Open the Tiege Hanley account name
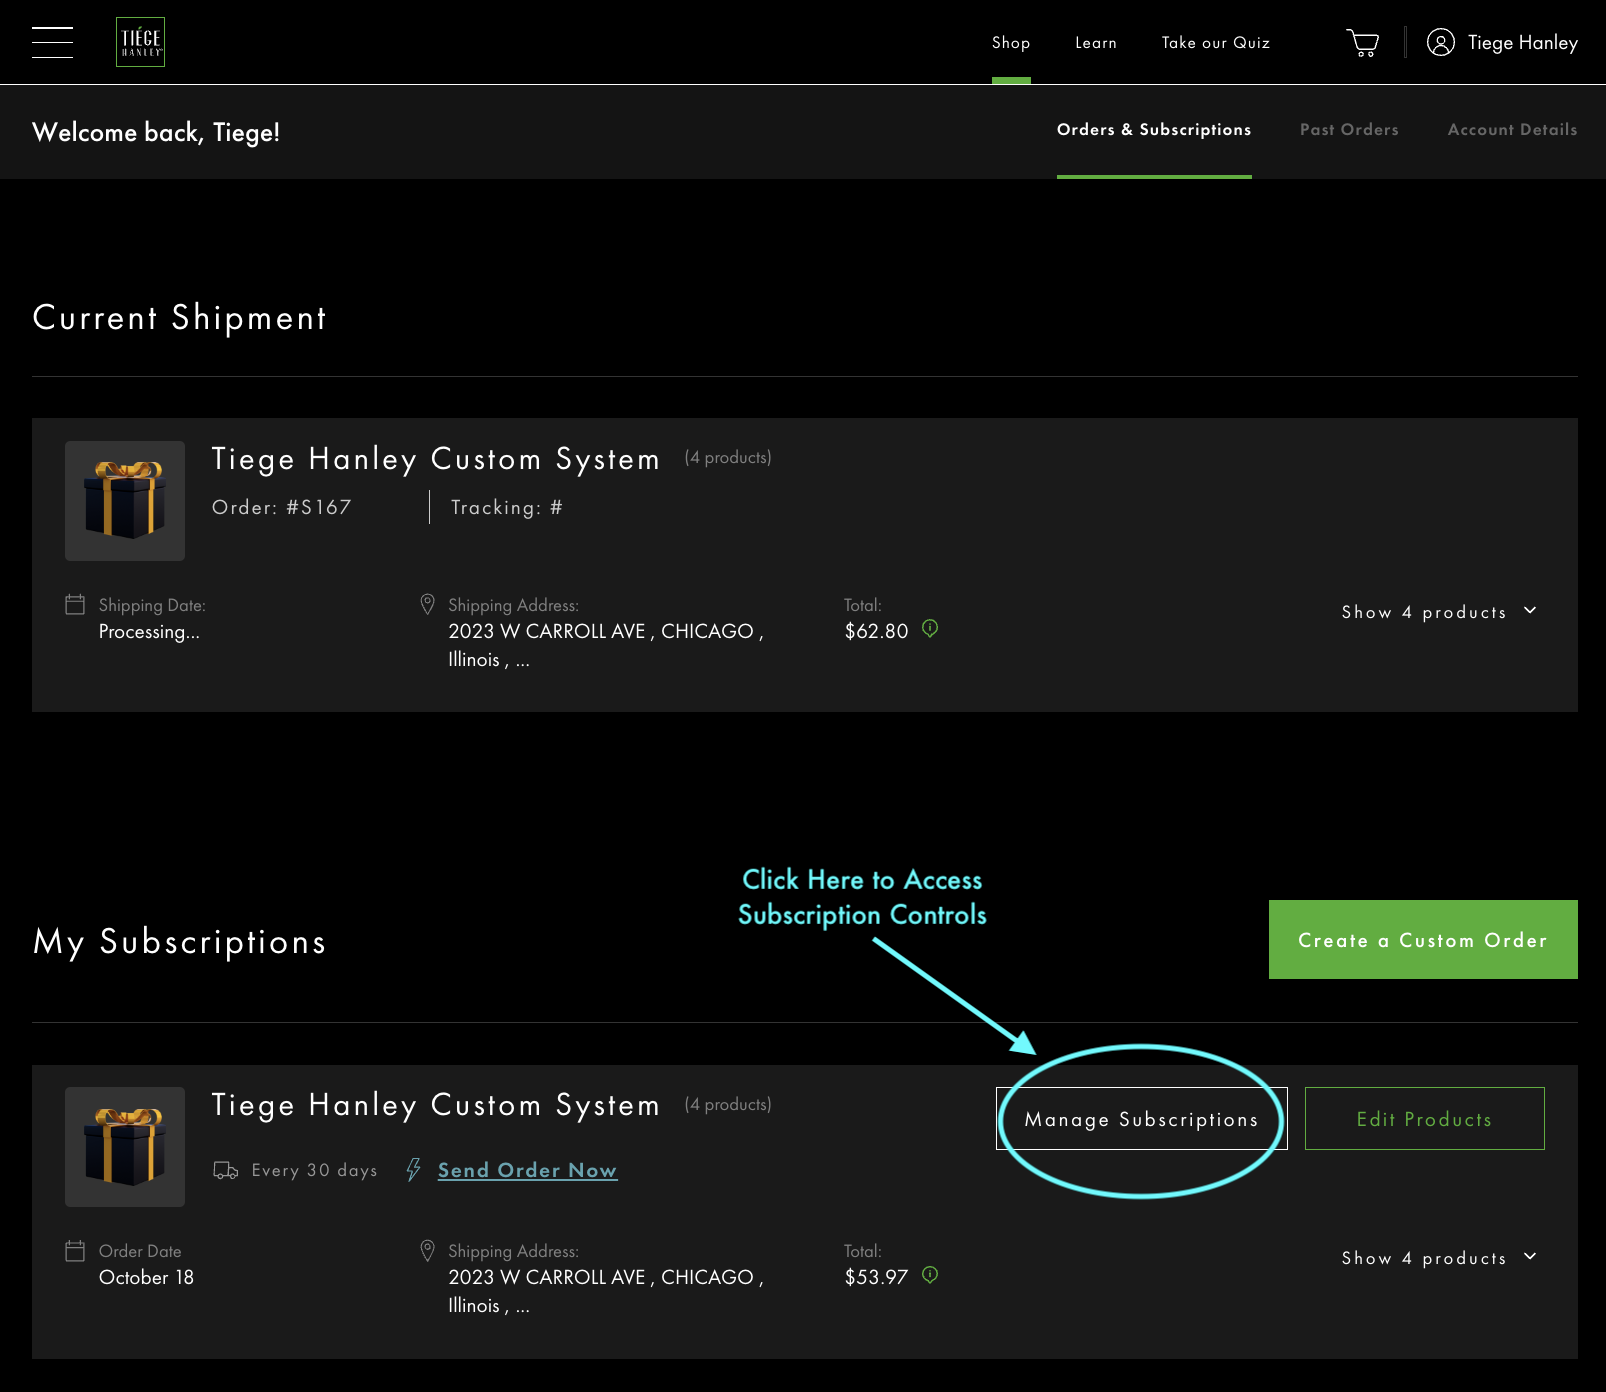 point(1523,43)
